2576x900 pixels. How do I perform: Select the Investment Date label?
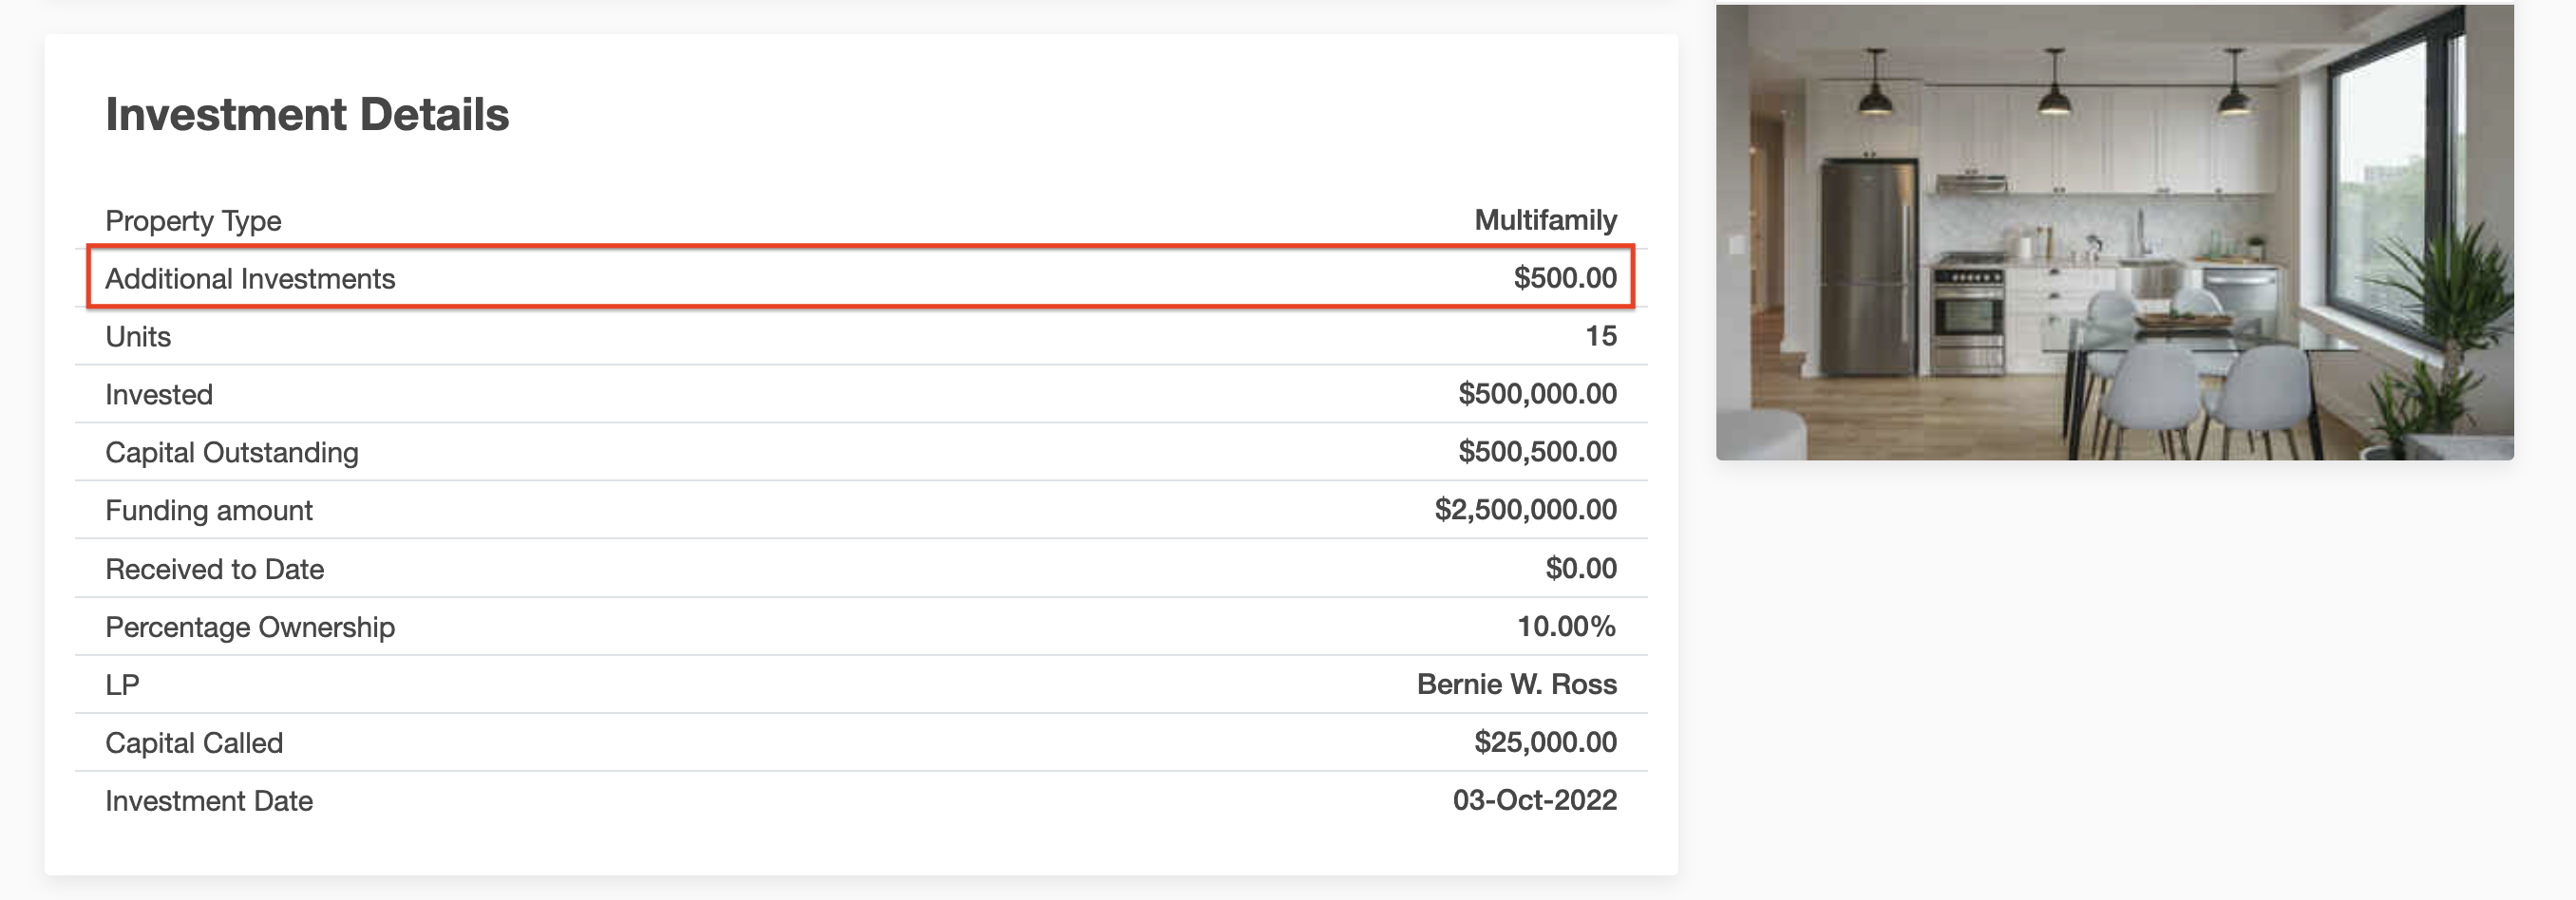[x=209, y=800]
